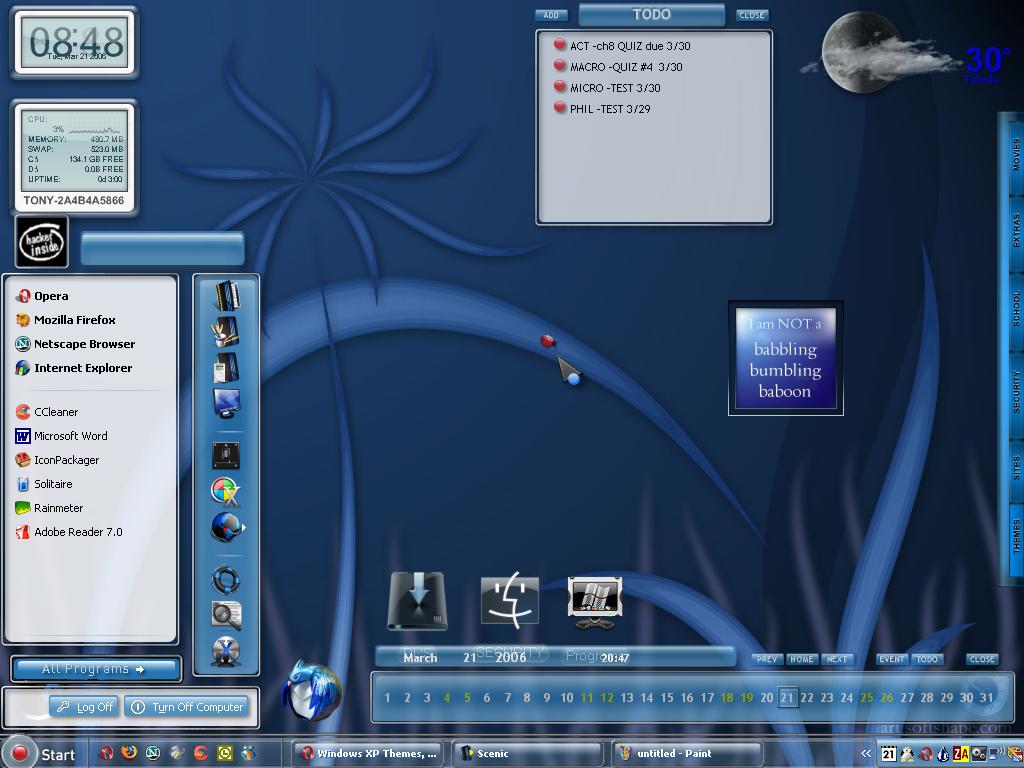Image resolution: width=1024 pixels, height=768 pixels.
Task: Toggle the red bullet beside ACT -ch8 QUIZ
Action: pos(560,44)
